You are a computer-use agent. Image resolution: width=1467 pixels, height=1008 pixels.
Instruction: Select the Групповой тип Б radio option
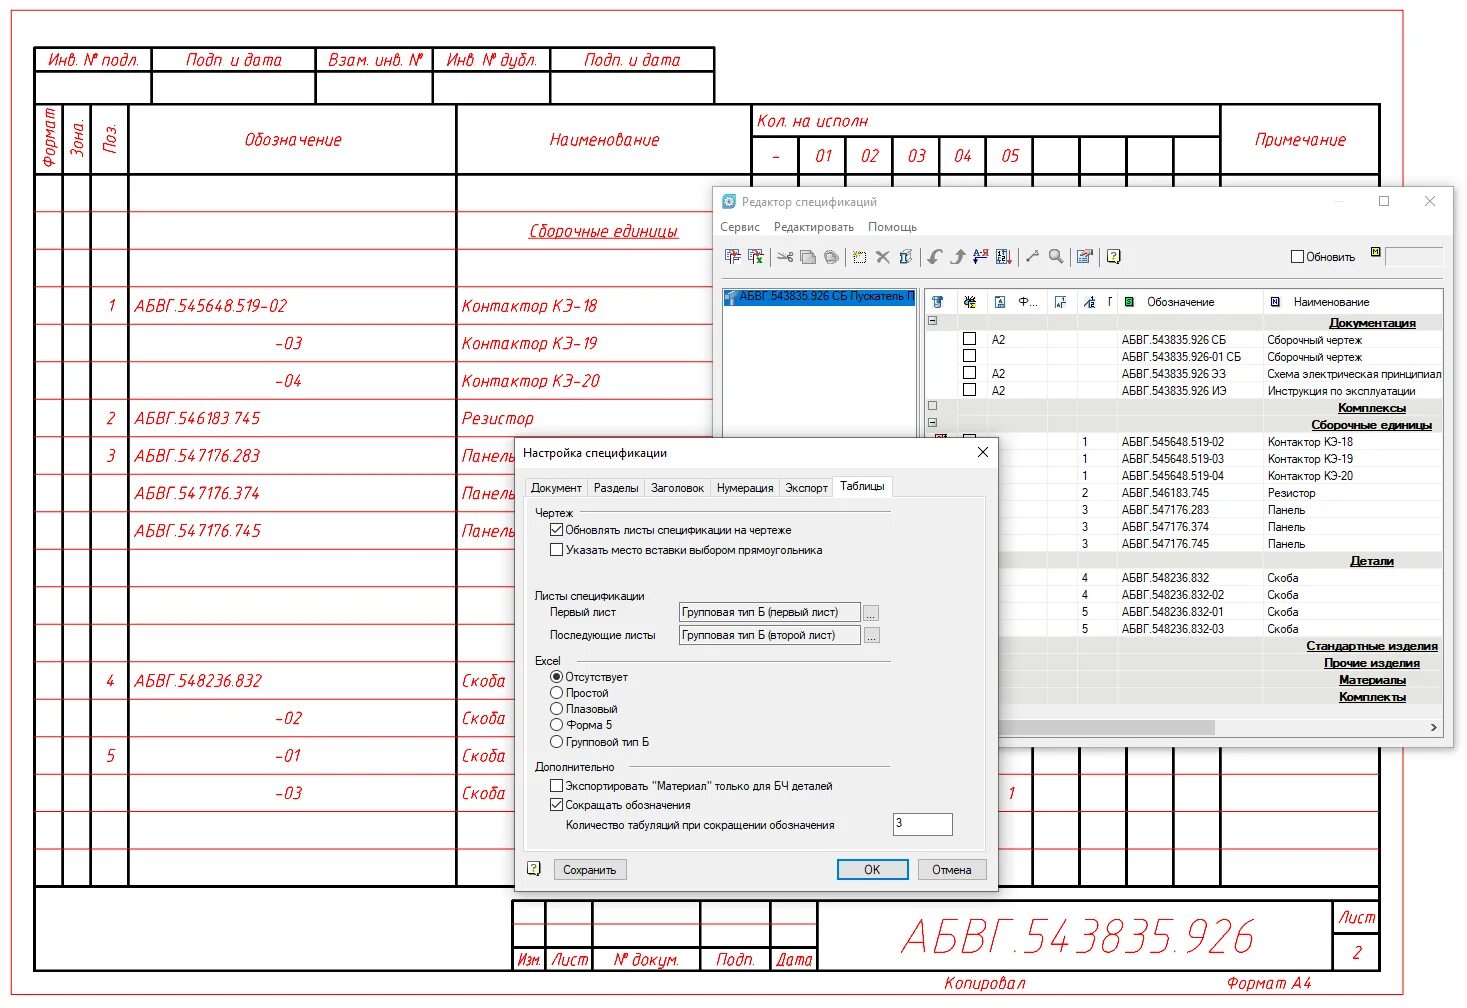click(x=557, y=742)
